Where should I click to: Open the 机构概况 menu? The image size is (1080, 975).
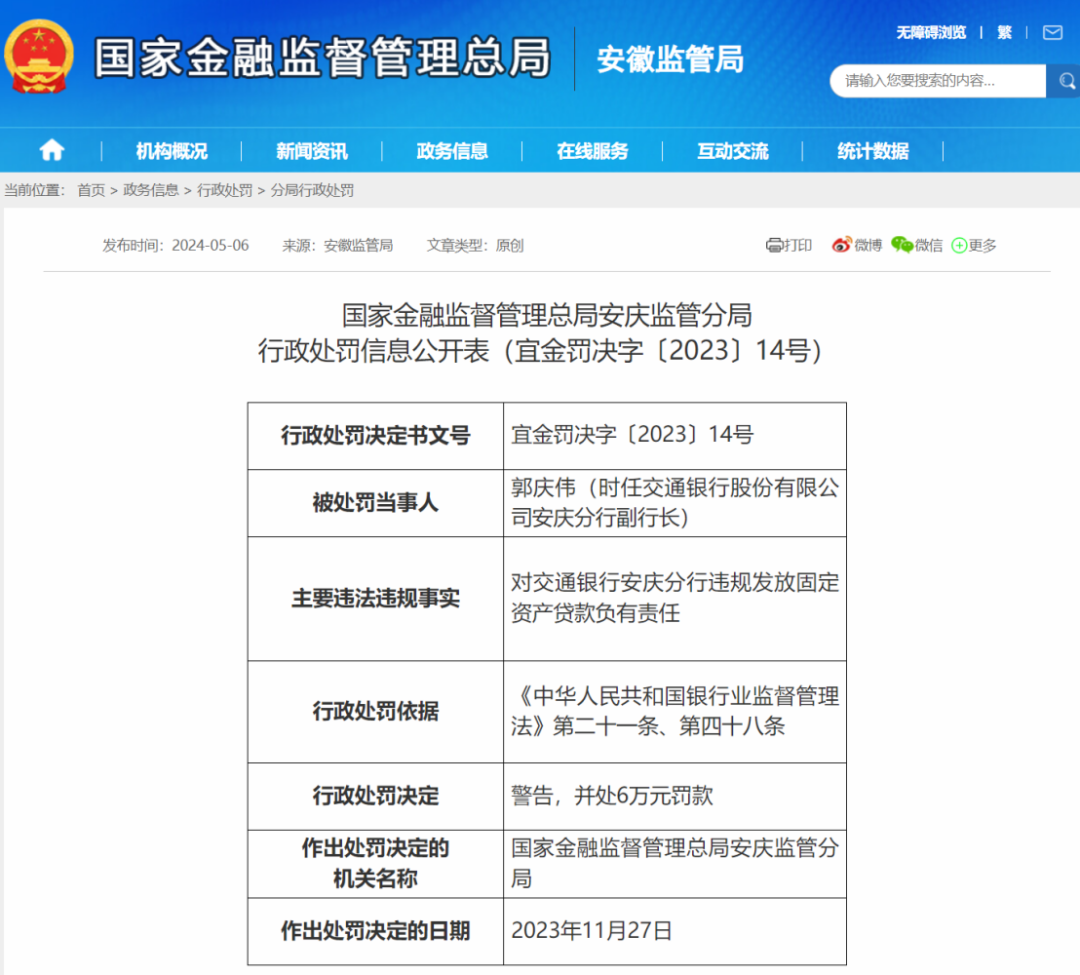pyautogui.click(x=172, y=151)
